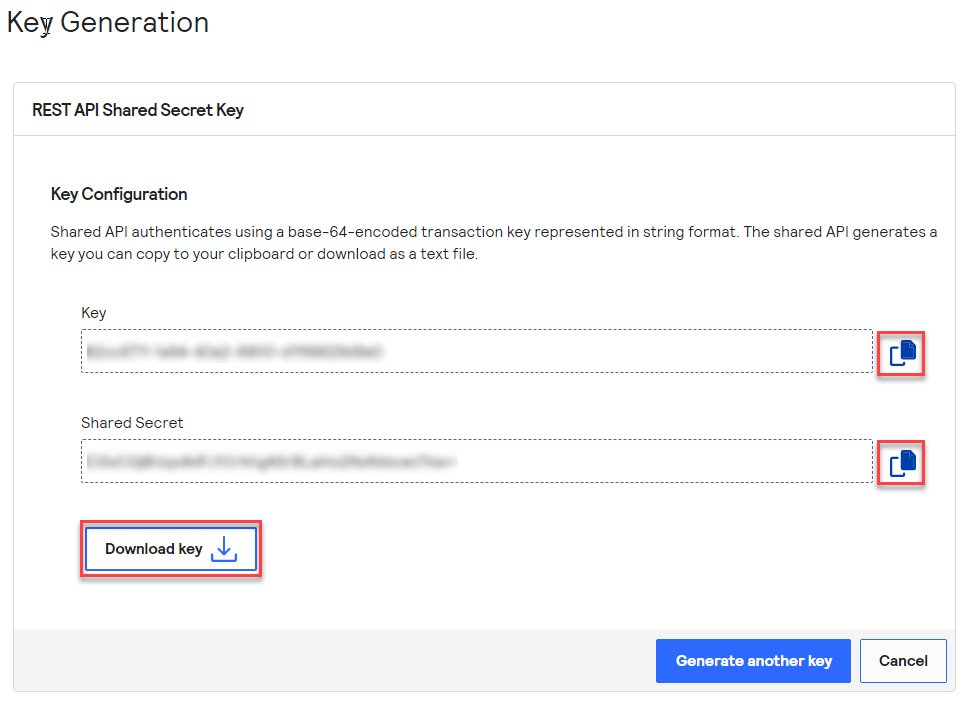Click the Cancel button
Viewport: 974px width, 703px height.
(x=903, y=660)
